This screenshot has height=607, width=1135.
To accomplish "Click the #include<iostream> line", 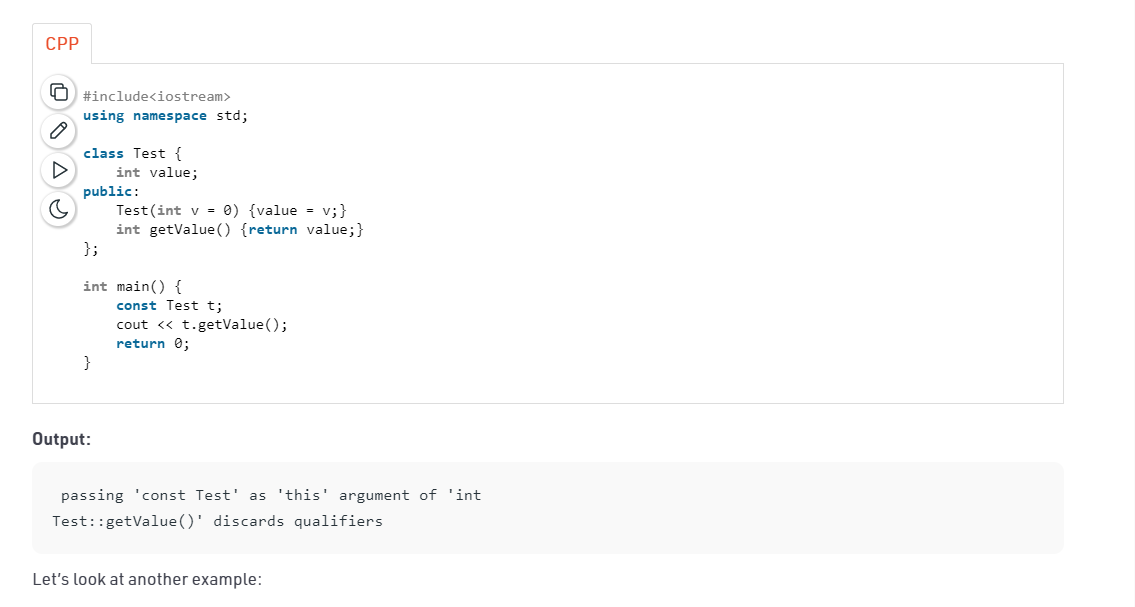I will point(157,96).
